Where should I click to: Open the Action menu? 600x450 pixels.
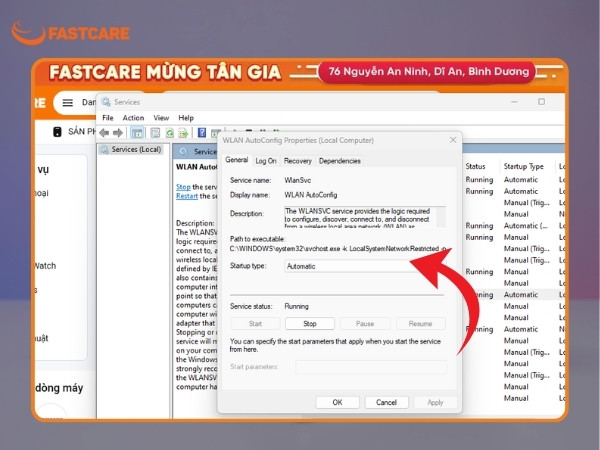click(133, 118)
